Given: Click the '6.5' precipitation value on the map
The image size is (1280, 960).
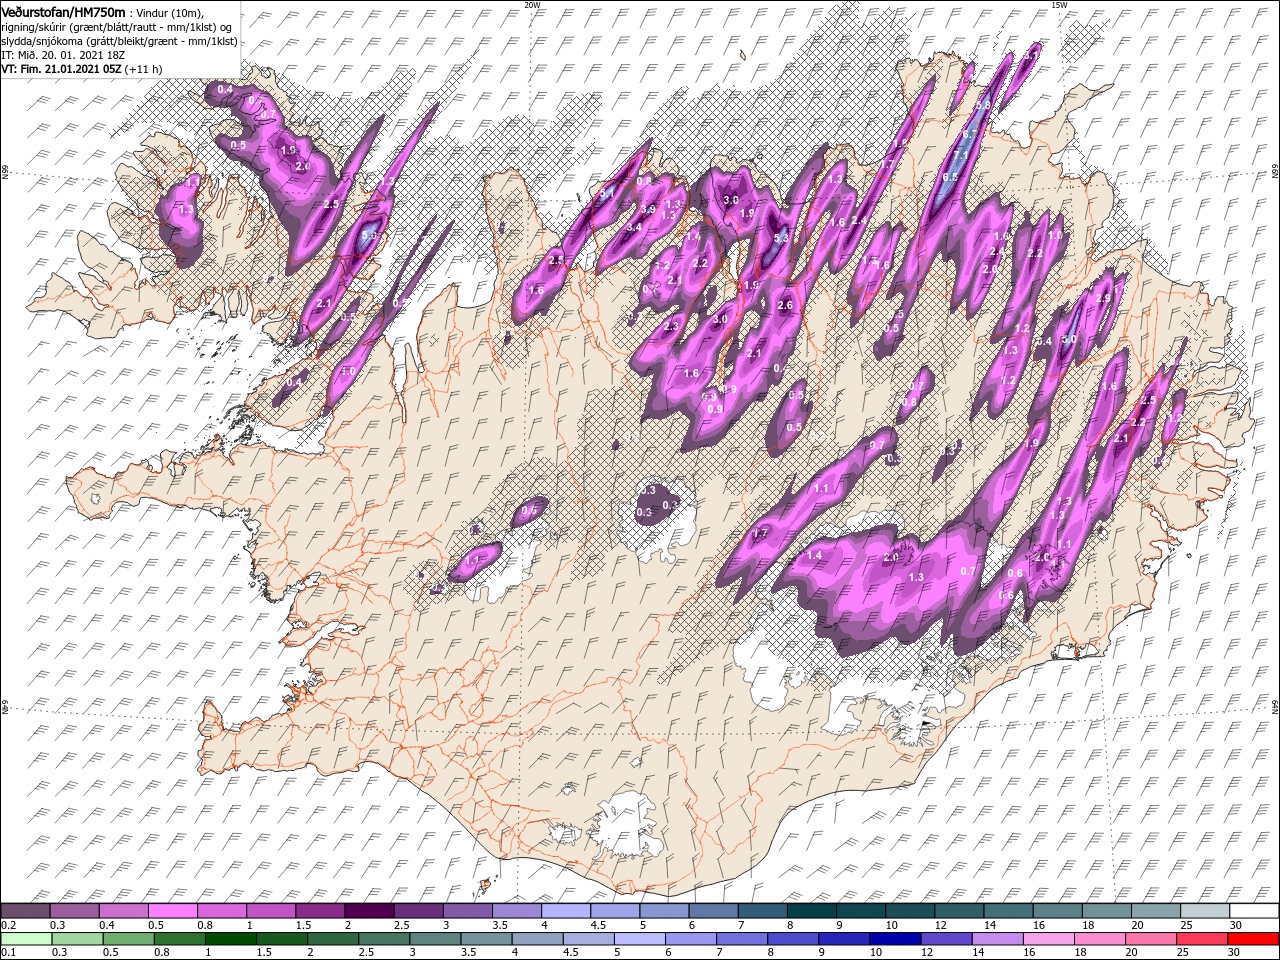Looking at the screenshot, I should pyautogui.click(x=950, y=178).
